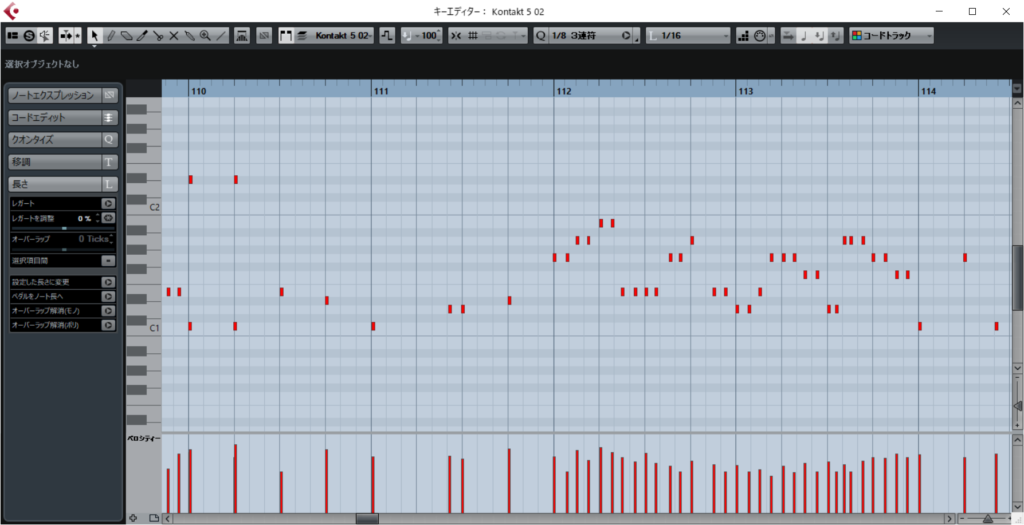Toggle the Solo editor button
Screen dimensions: 1024x525
29,35
